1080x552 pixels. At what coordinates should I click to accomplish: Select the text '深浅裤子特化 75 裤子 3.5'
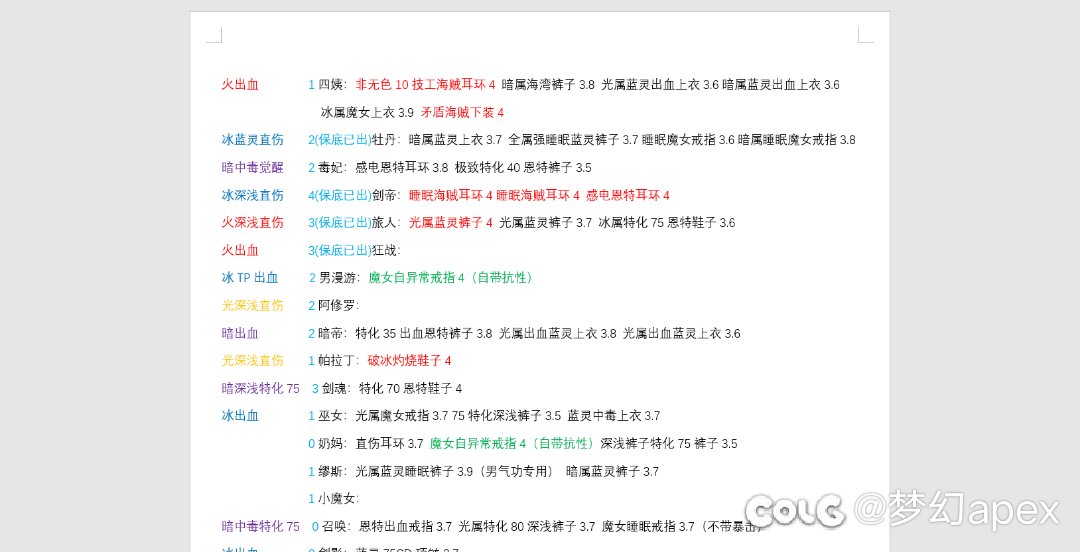pos(669,444)
